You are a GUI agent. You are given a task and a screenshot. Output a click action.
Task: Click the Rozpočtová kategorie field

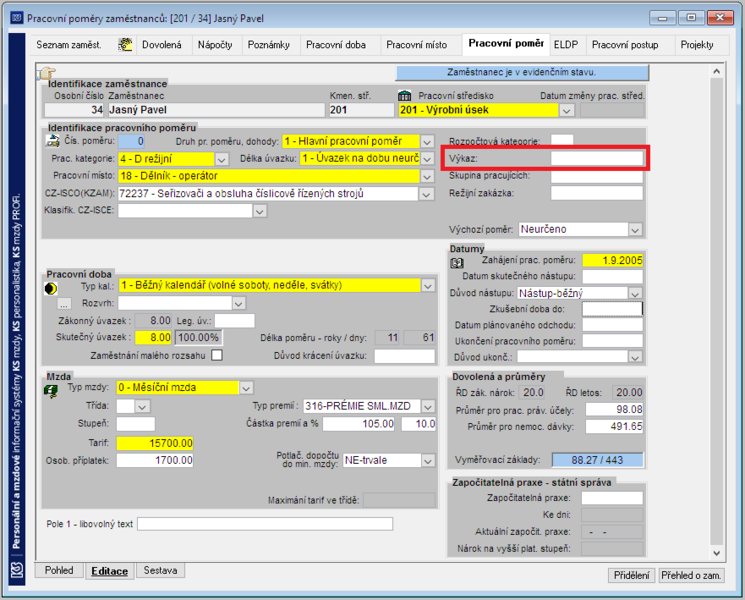[562, 140]
